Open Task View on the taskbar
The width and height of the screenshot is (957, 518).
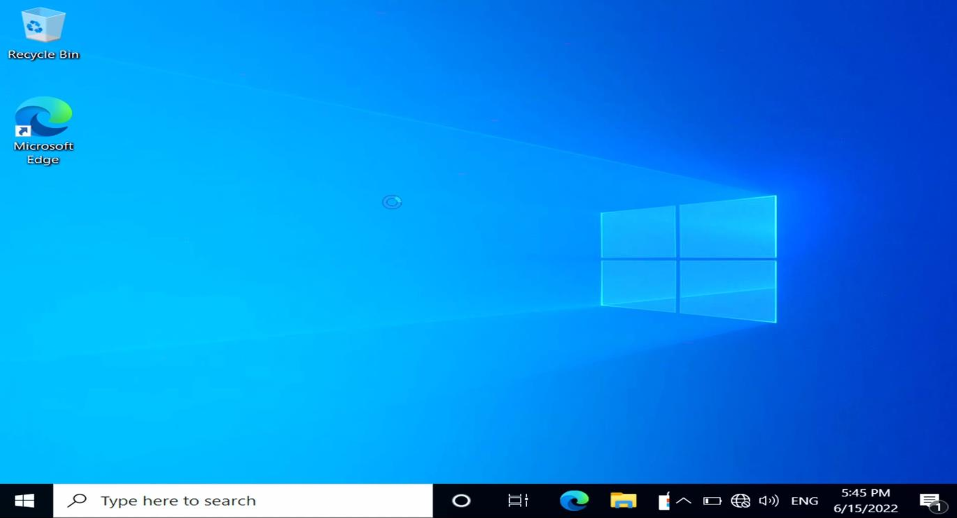(x=518, y=501)
